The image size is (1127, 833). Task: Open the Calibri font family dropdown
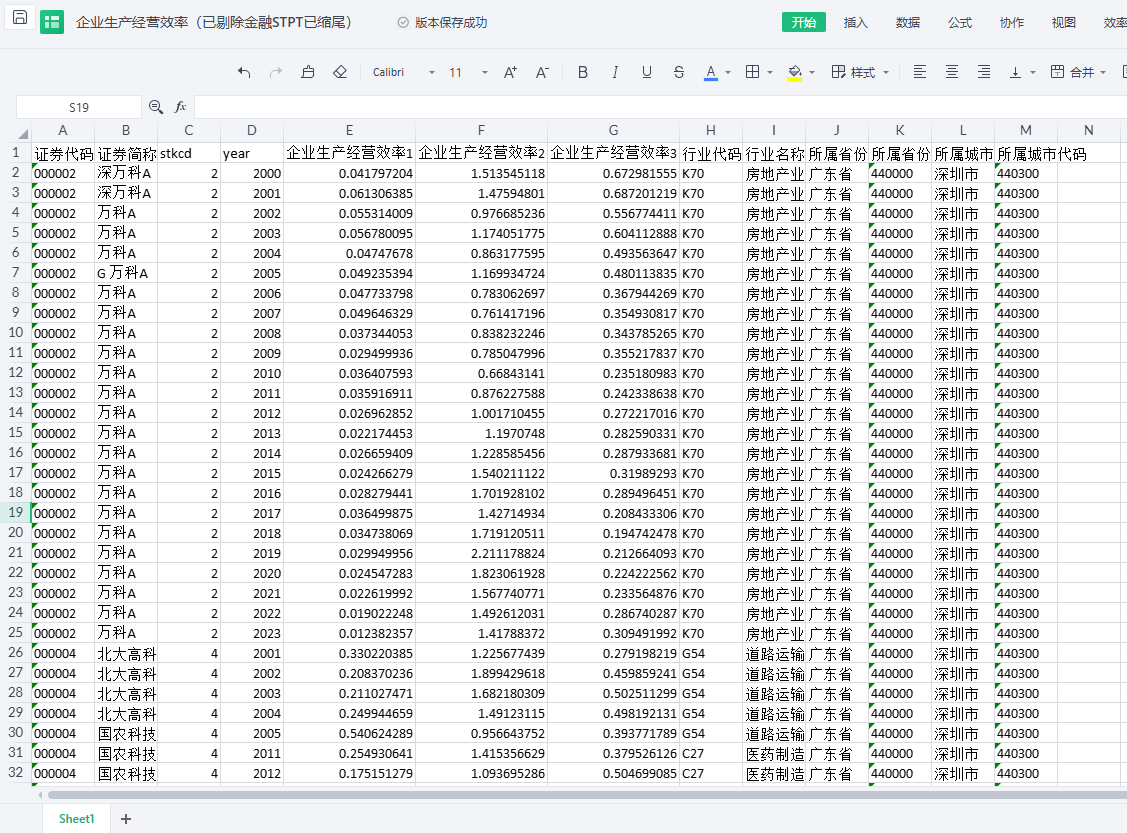point(403,72)
